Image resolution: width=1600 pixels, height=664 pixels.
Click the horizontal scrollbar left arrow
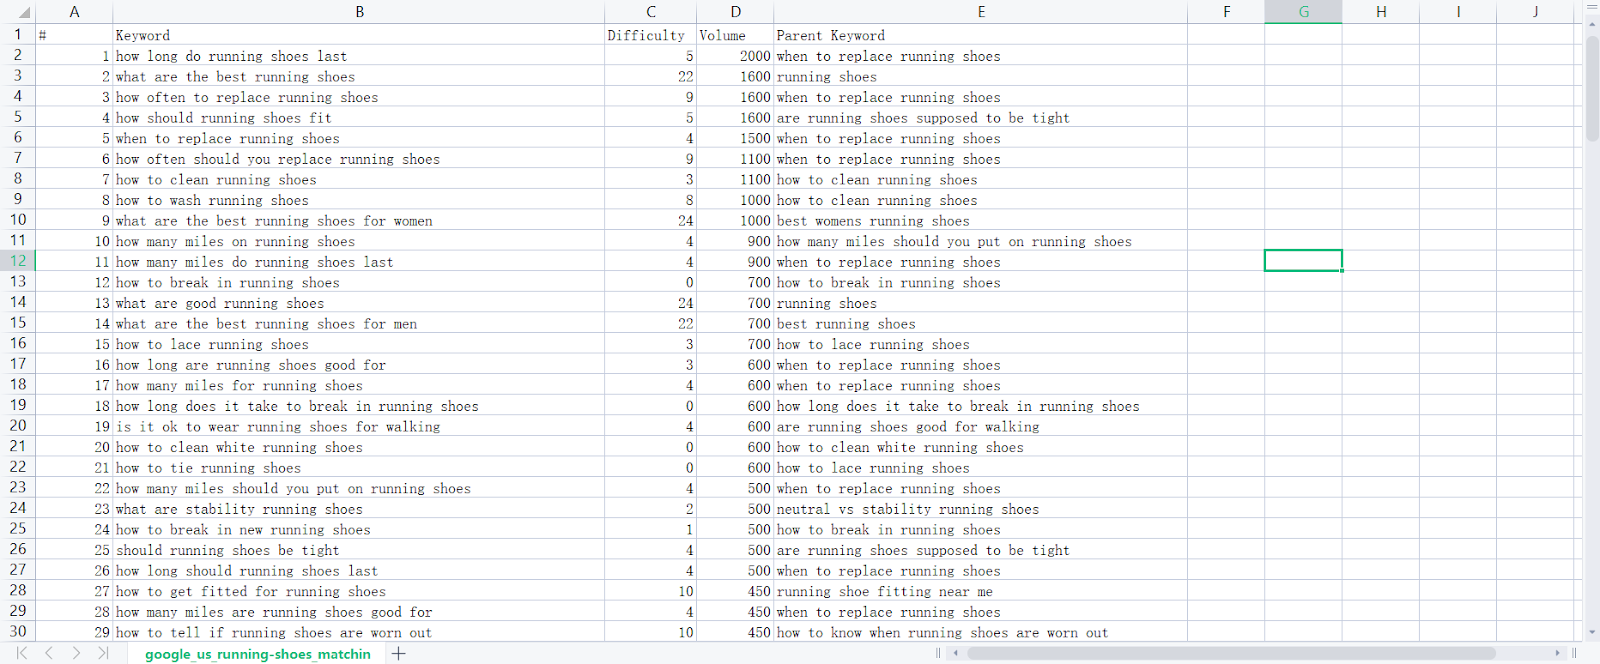pyautogui.click(x=956, y=653)
